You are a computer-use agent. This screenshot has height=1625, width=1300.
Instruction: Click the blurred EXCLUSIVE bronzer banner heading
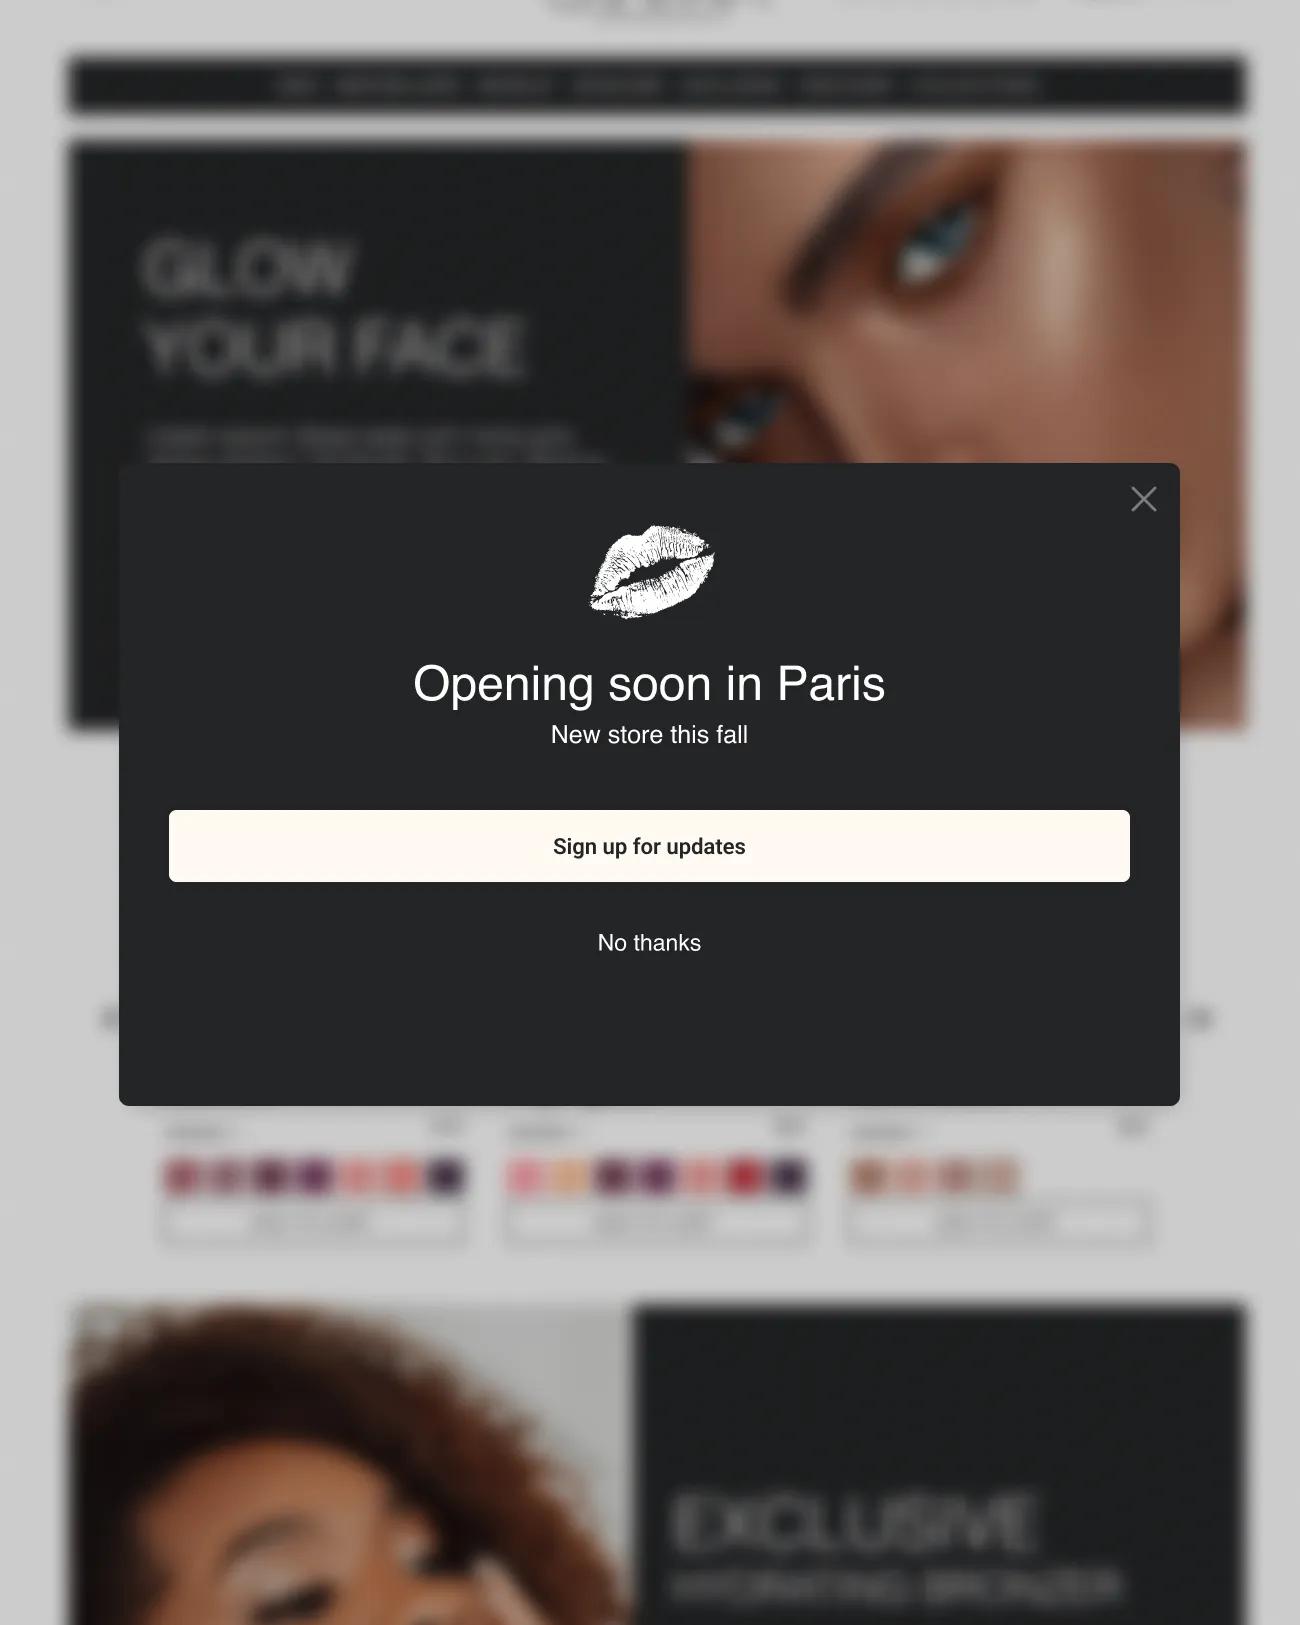point(852,1523)
